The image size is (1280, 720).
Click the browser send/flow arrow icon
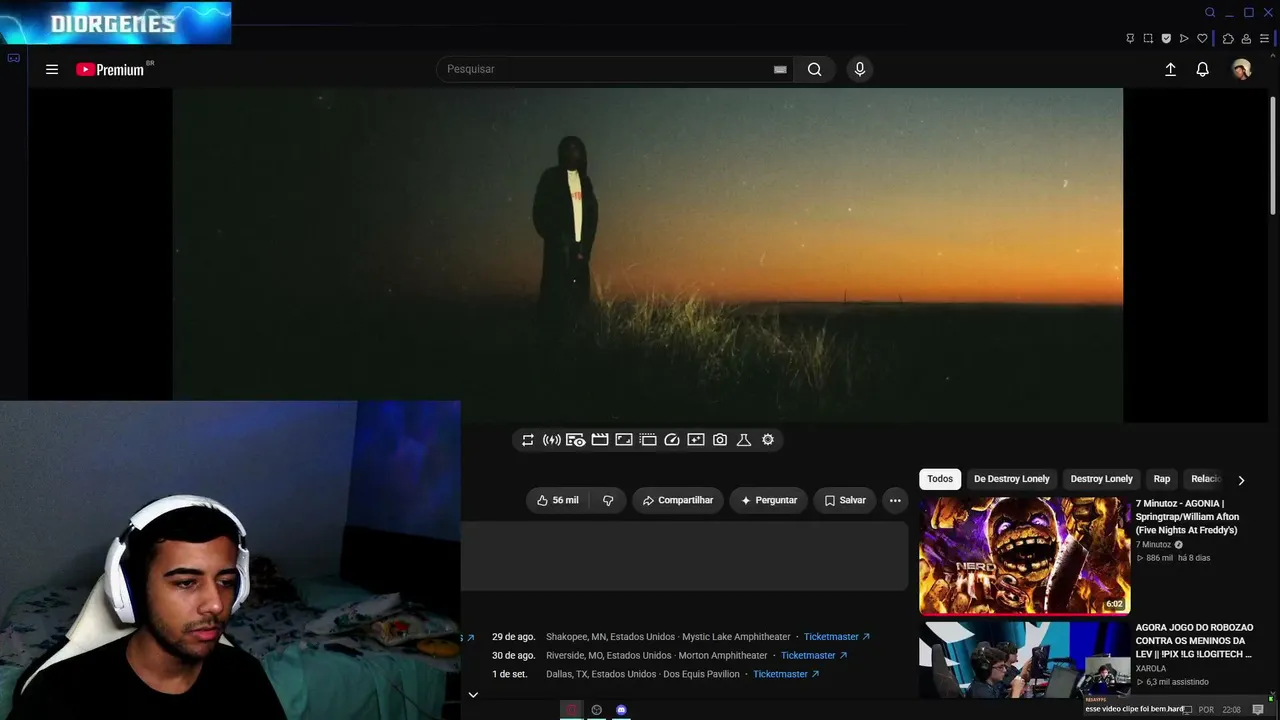(1184, 39)
